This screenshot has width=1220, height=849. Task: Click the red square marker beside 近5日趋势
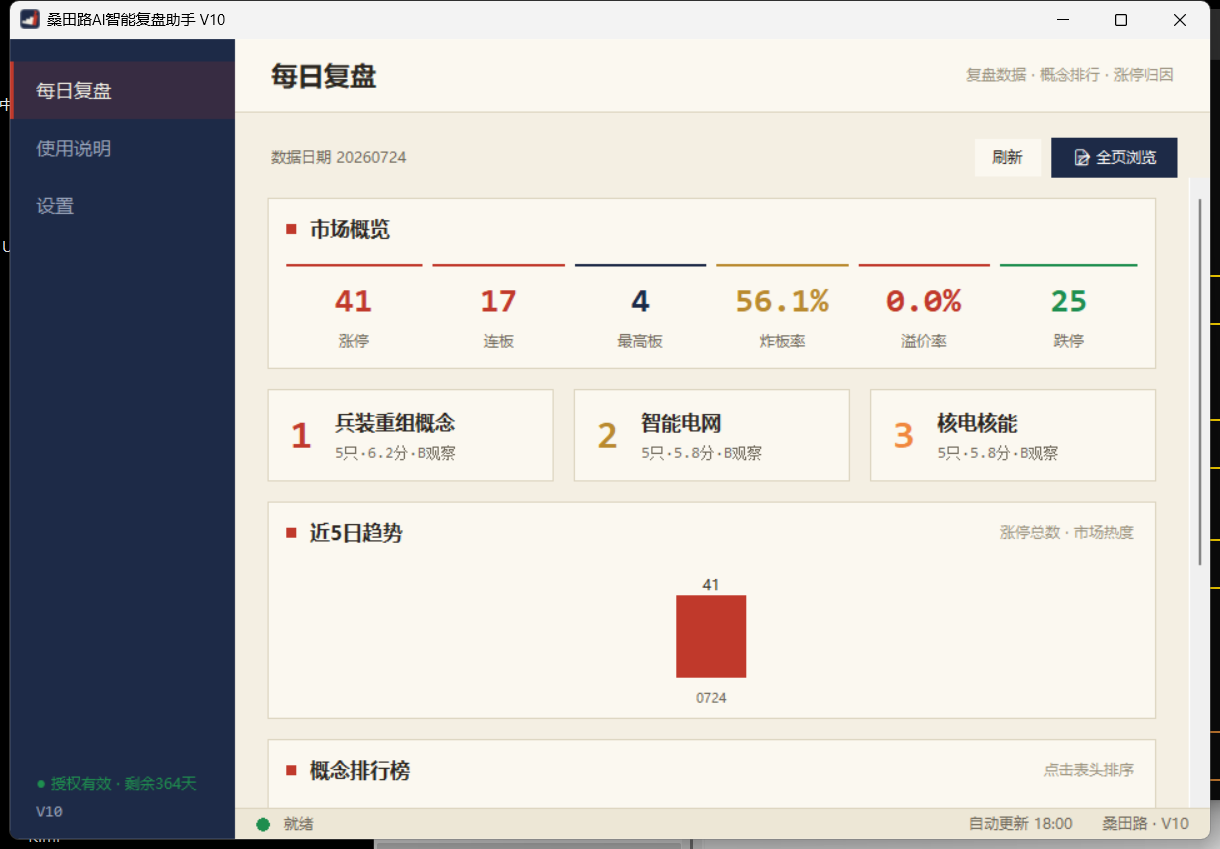point(292,533)
